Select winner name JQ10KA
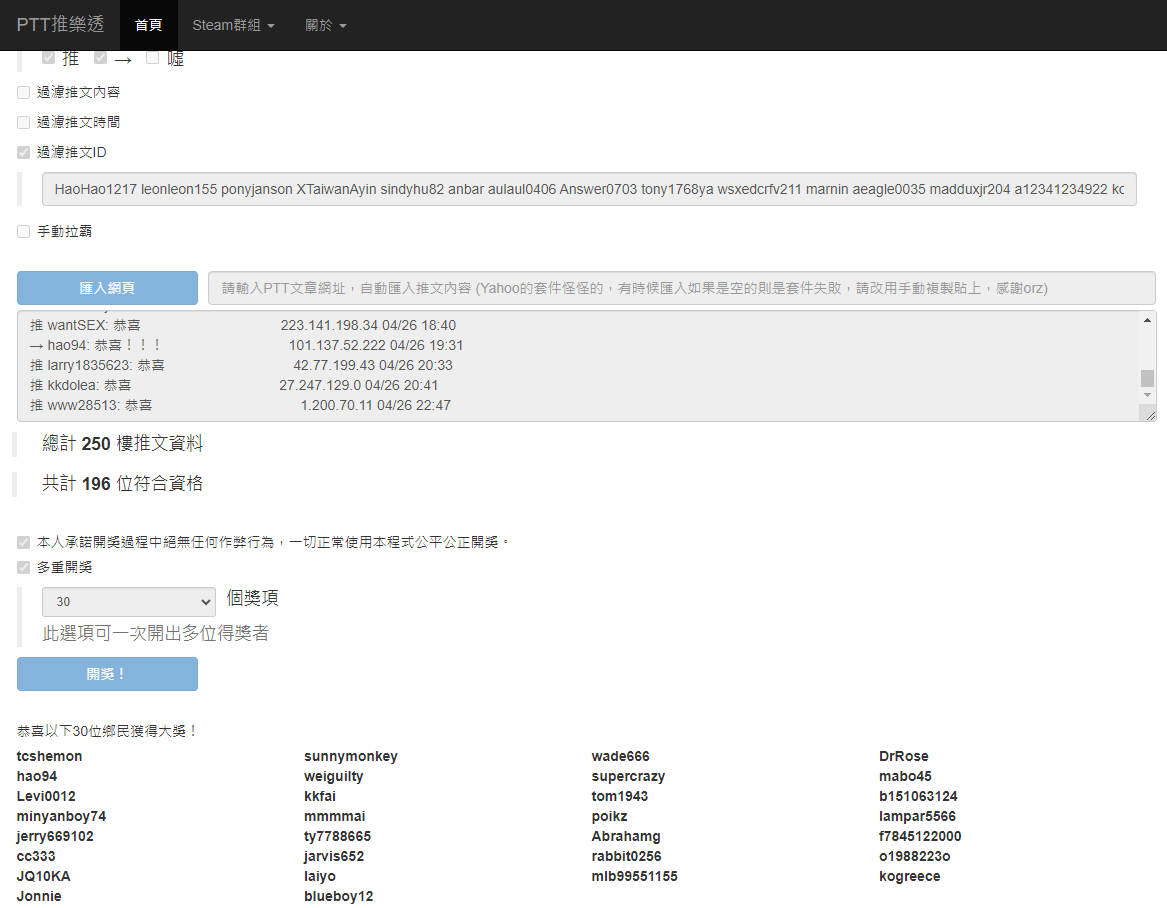Viewport: 1167px width, 908px height. 43,877
